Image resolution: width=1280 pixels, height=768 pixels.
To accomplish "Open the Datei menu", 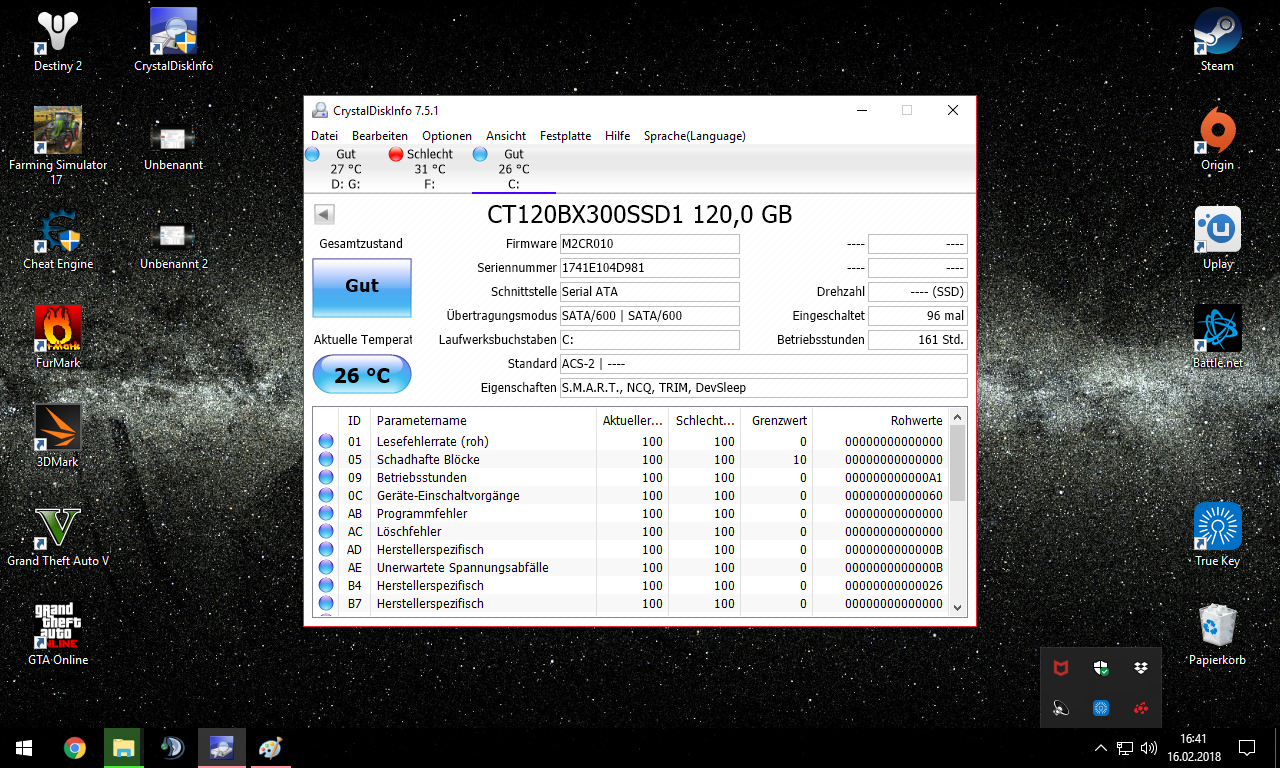I will point(324,136).
